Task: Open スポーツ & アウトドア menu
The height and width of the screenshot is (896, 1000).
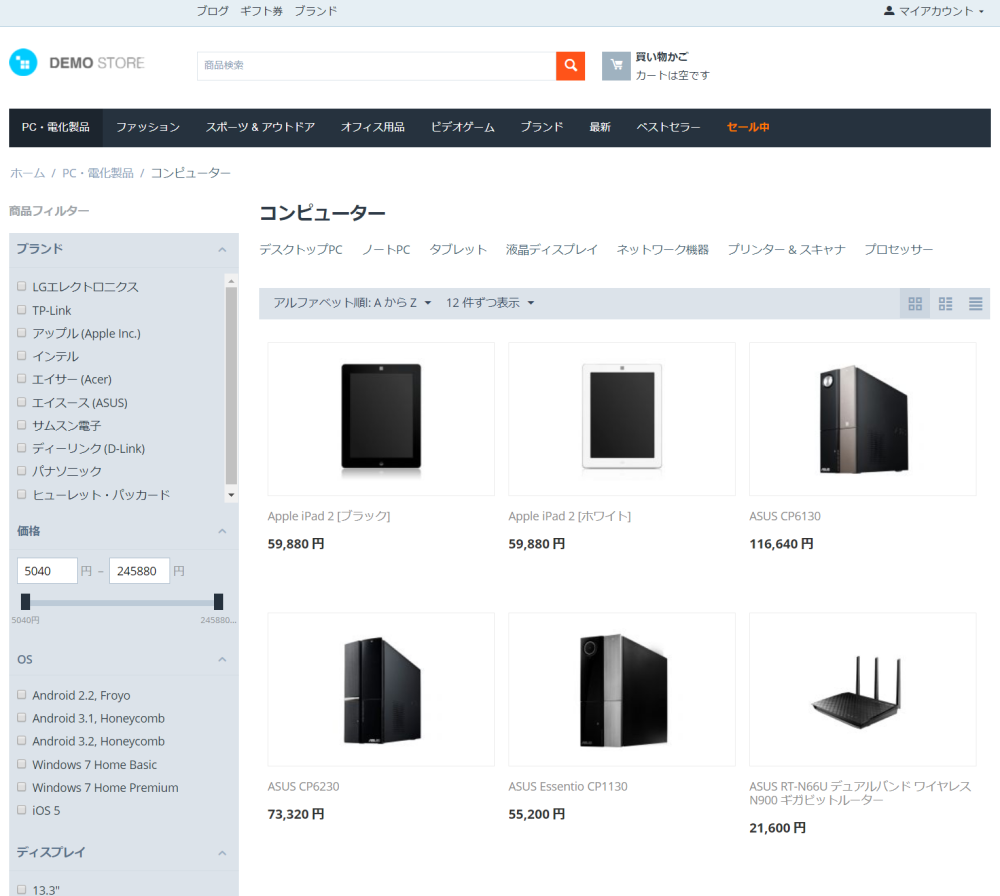Action: pos(260,127)
